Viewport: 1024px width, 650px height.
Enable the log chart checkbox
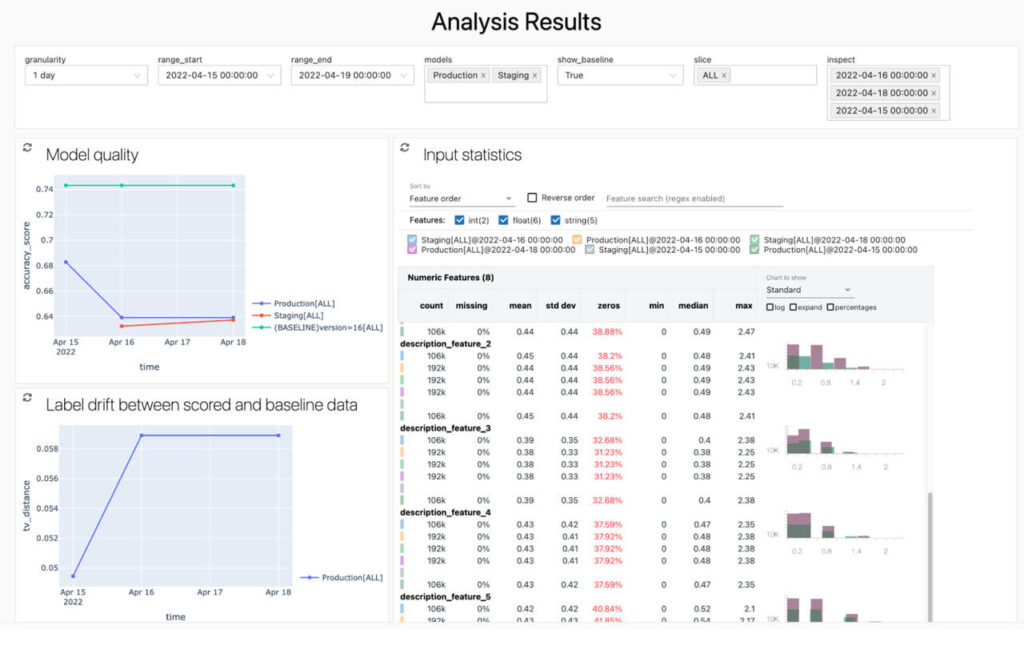coord(770,307)
